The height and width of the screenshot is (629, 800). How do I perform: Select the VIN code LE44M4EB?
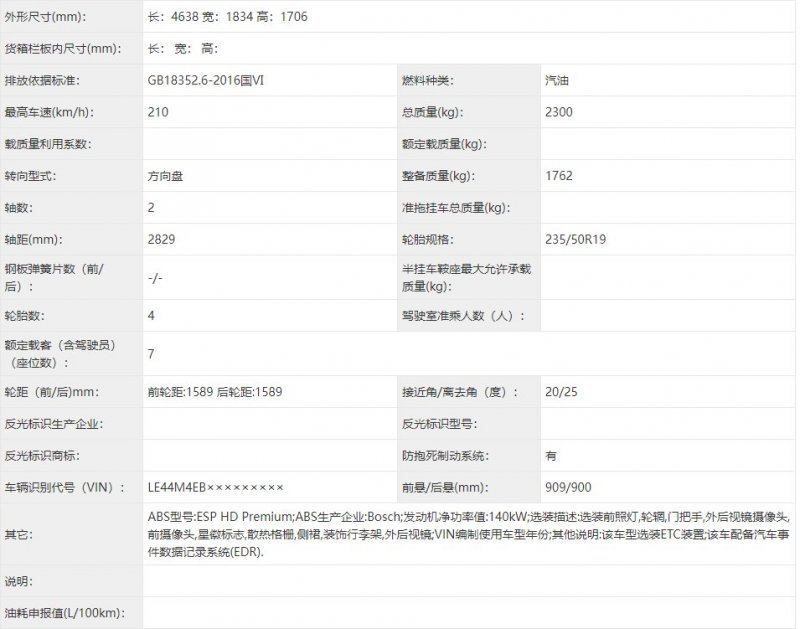point(215,487)
